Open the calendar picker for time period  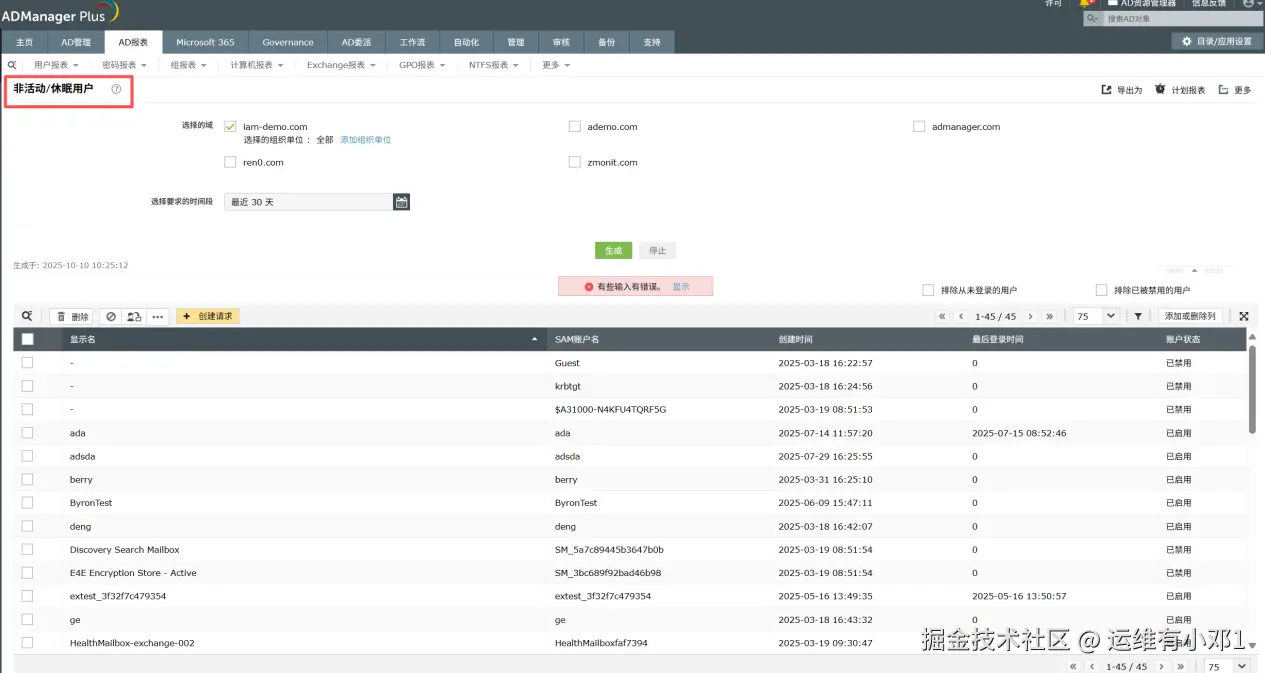pos(401,202)
